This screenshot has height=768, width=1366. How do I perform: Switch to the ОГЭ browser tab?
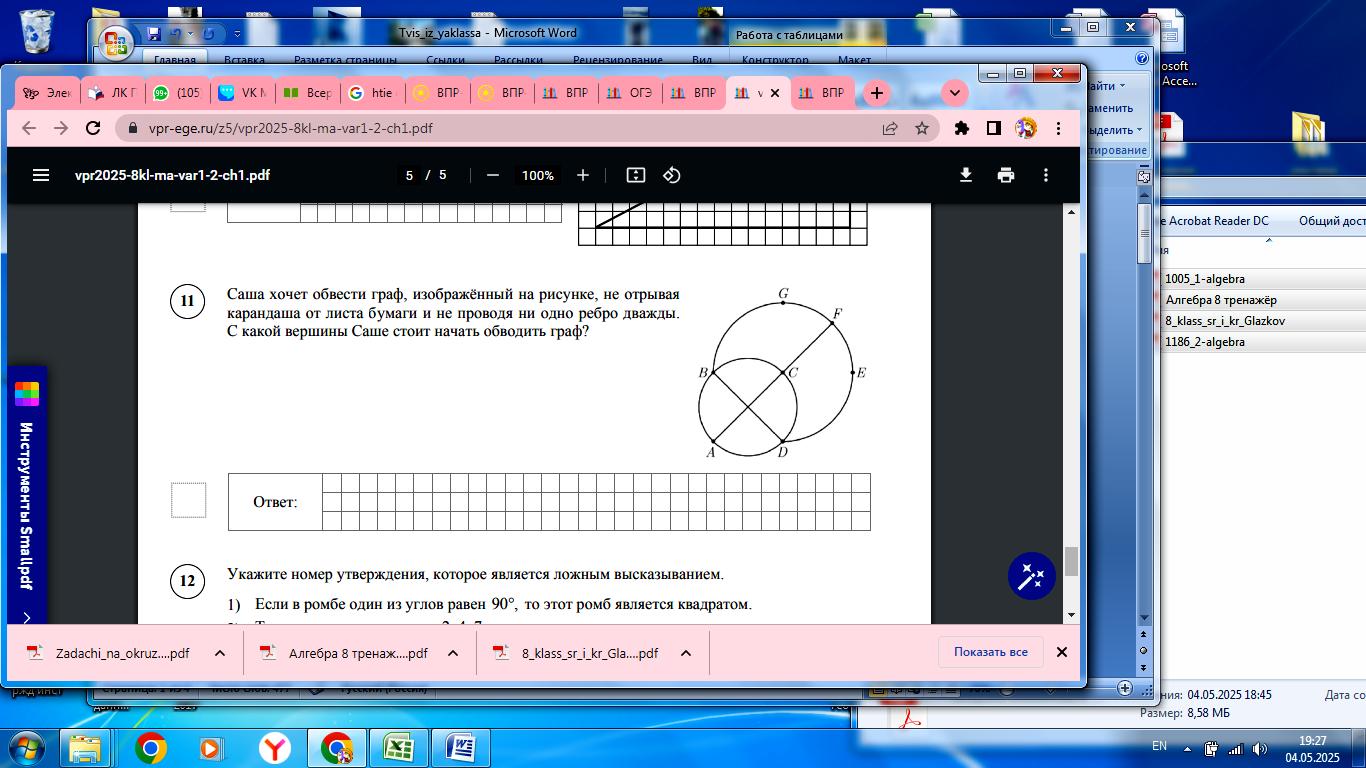click(x=630, y=93)
